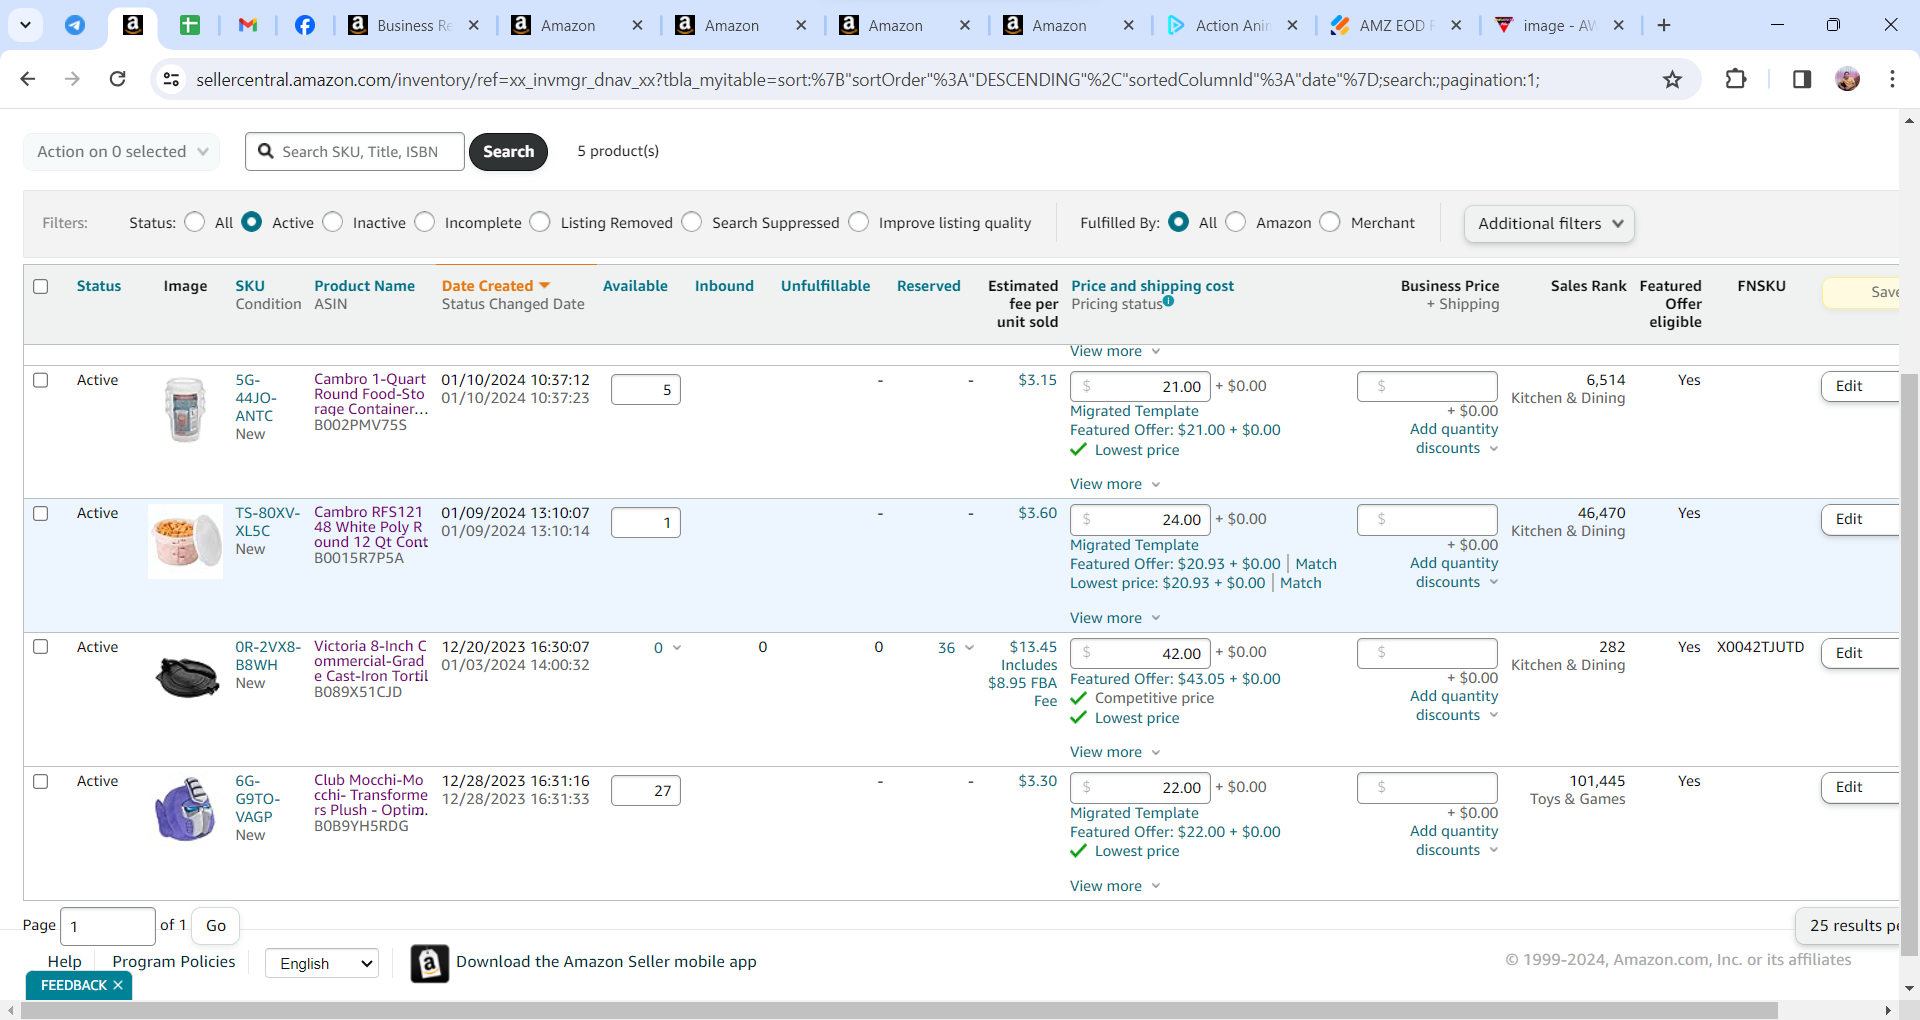Select the checkbox for SKU TS-80XV-XL5C
Image resolution: width=1920 pixels, height=1020 pixels.
[41, 513]
